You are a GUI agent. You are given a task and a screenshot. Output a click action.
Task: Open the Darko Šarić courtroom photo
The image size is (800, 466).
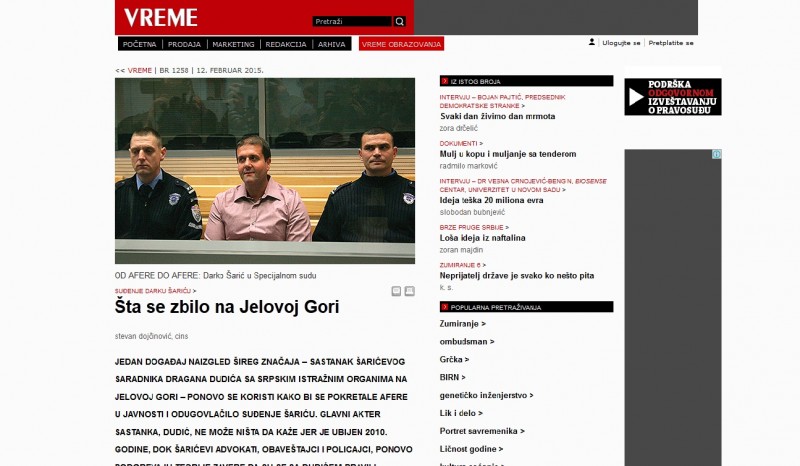click(x=265, y=170)
